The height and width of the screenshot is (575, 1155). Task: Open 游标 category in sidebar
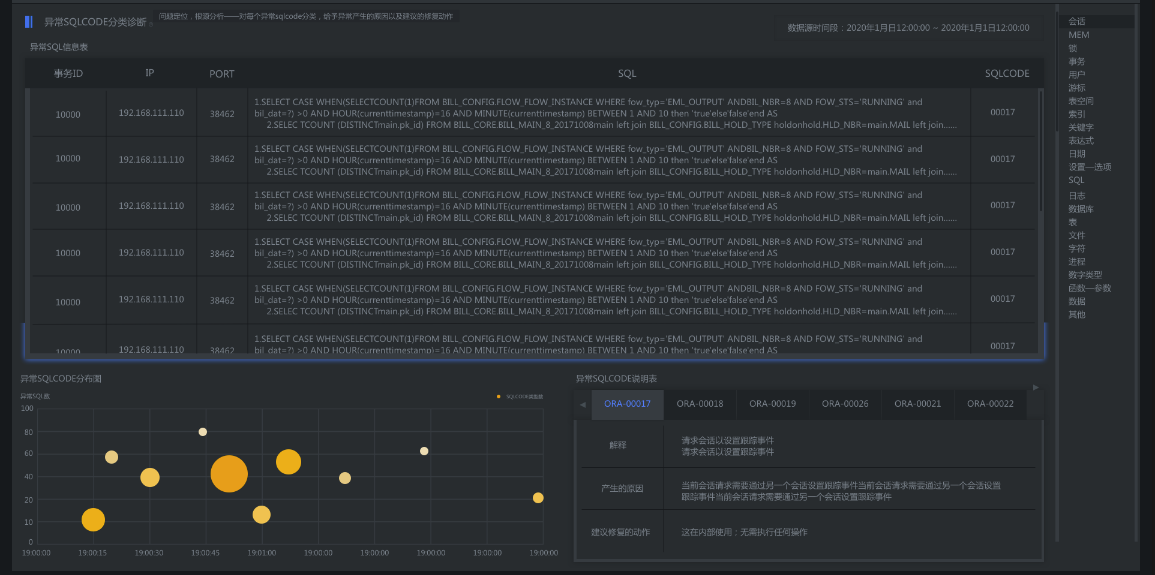pos(1076,88)
